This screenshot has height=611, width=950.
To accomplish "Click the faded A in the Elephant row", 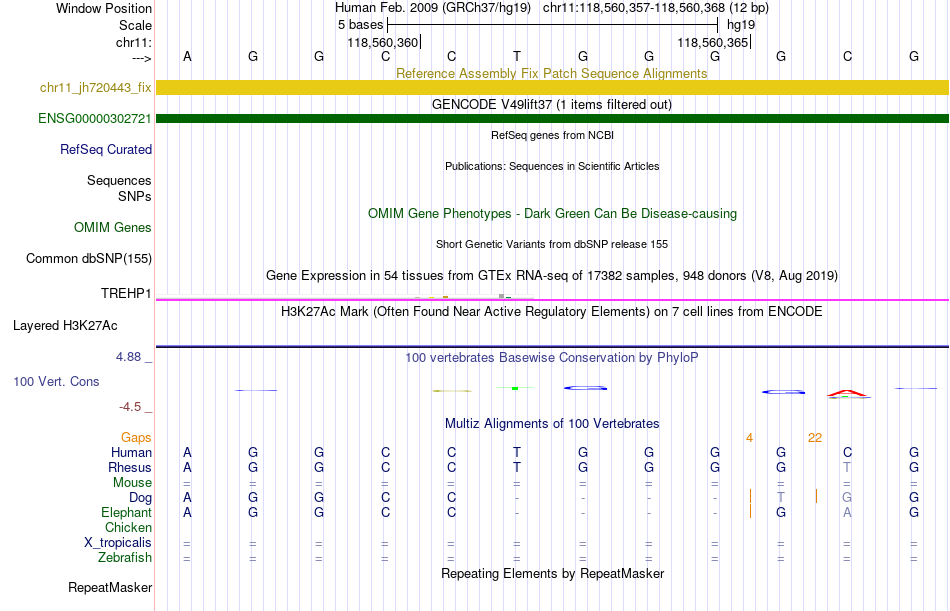I will coord(847,512).
